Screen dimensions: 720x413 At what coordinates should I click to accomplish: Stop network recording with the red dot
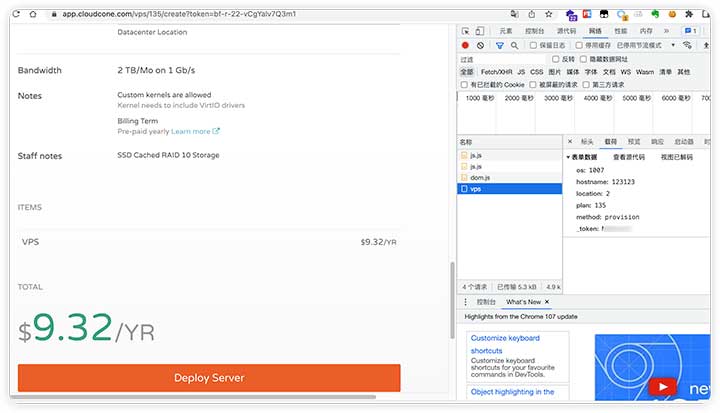(x=465, y=45)
